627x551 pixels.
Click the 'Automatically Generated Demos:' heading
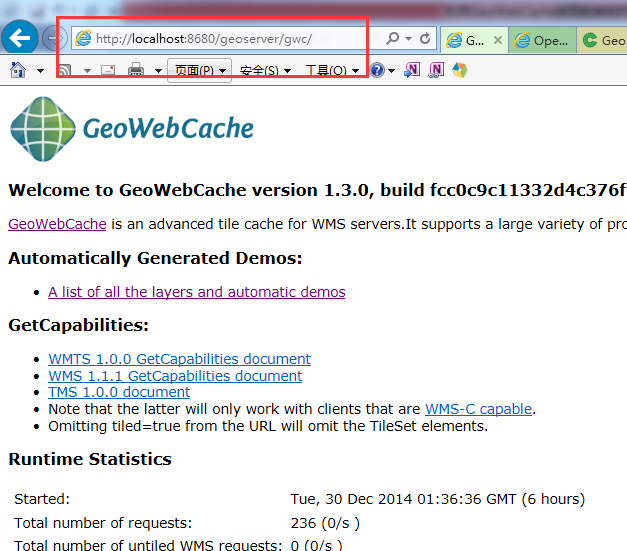click(x=155, y=258)
